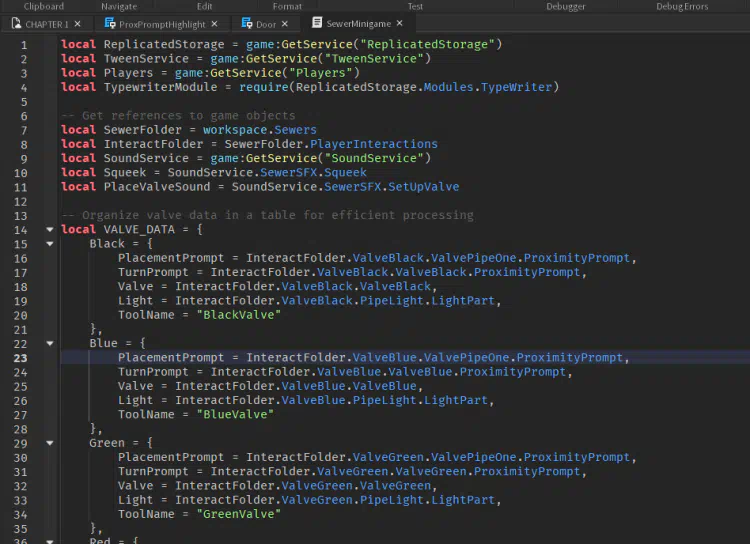Open the Format ribbon section
This screenshot has width=750, height=544.
tap(287, 6)
